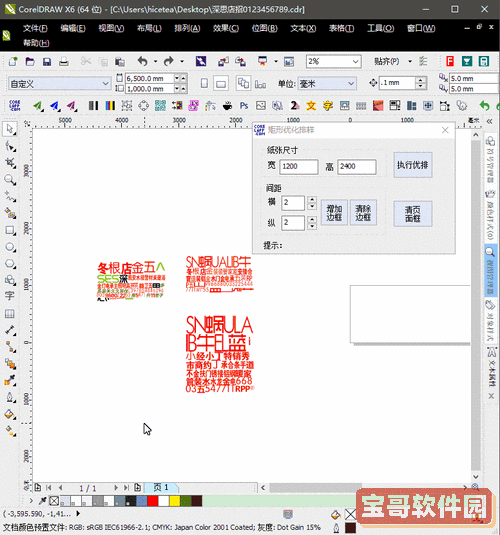The image size is (500, 535).
Task: Click 增加边框 button
Action: click(334, 213)
